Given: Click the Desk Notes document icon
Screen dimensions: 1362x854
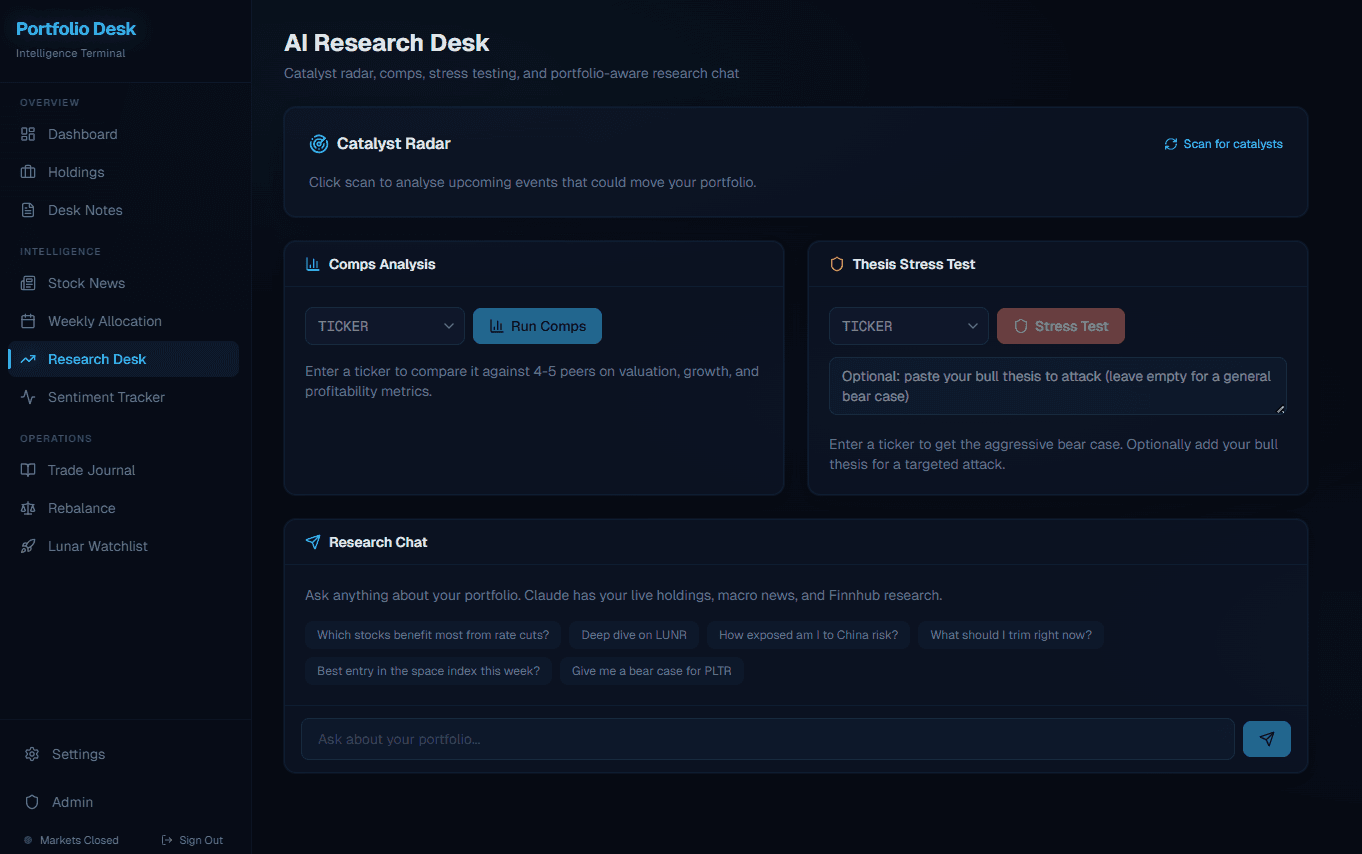Looking at the screenshot, I should [x=28, y=210].
